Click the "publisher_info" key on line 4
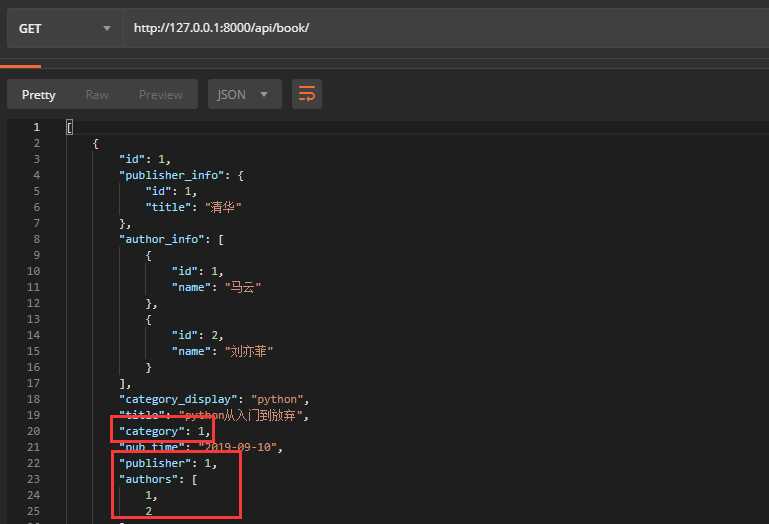The height and width of the screenshot is (524, 769). click(x=172, y=175)
